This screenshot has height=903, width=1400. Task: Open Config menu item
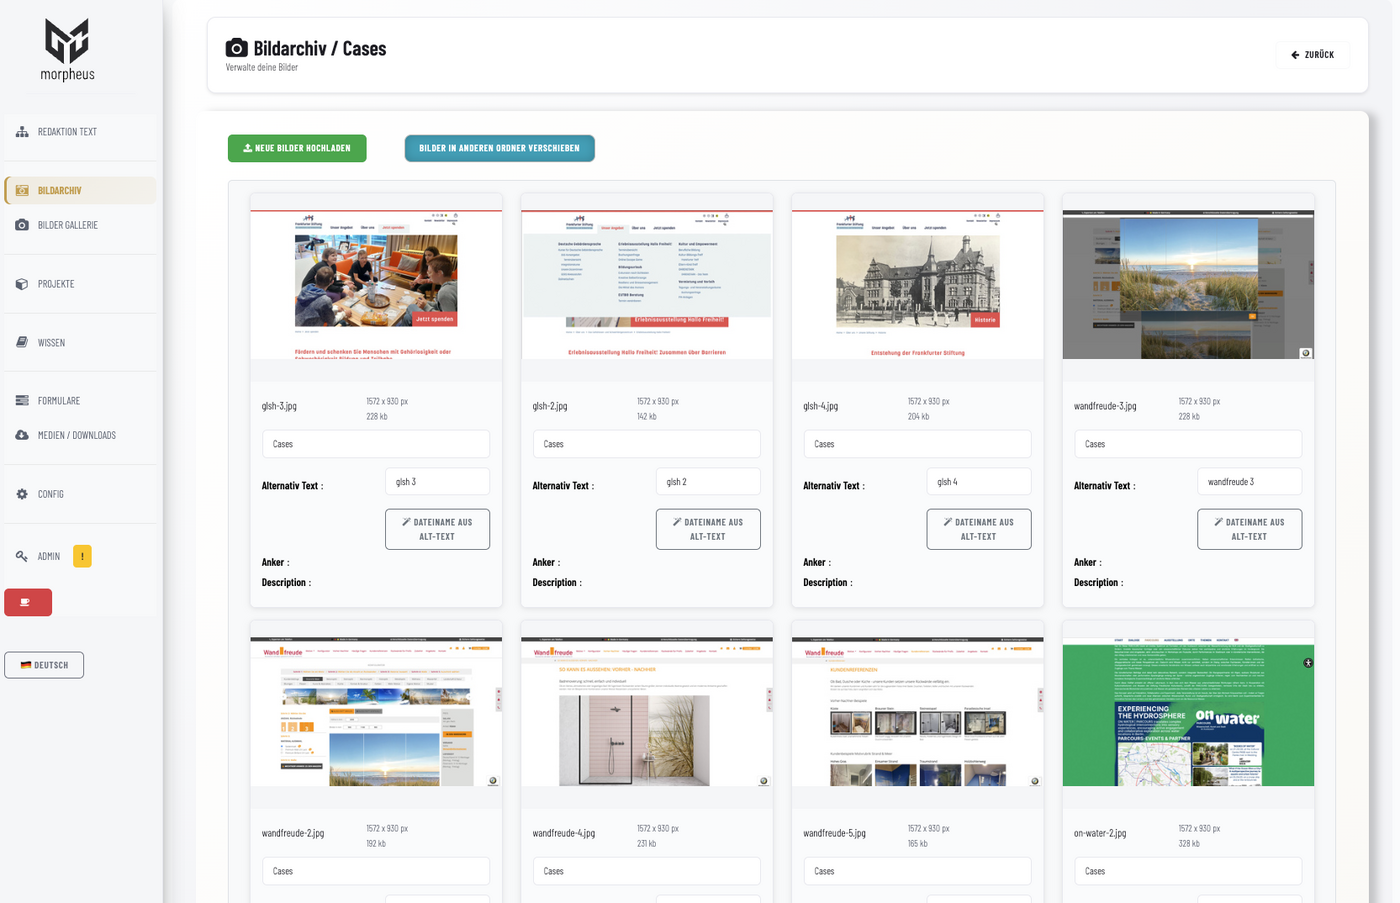[80, 494]
